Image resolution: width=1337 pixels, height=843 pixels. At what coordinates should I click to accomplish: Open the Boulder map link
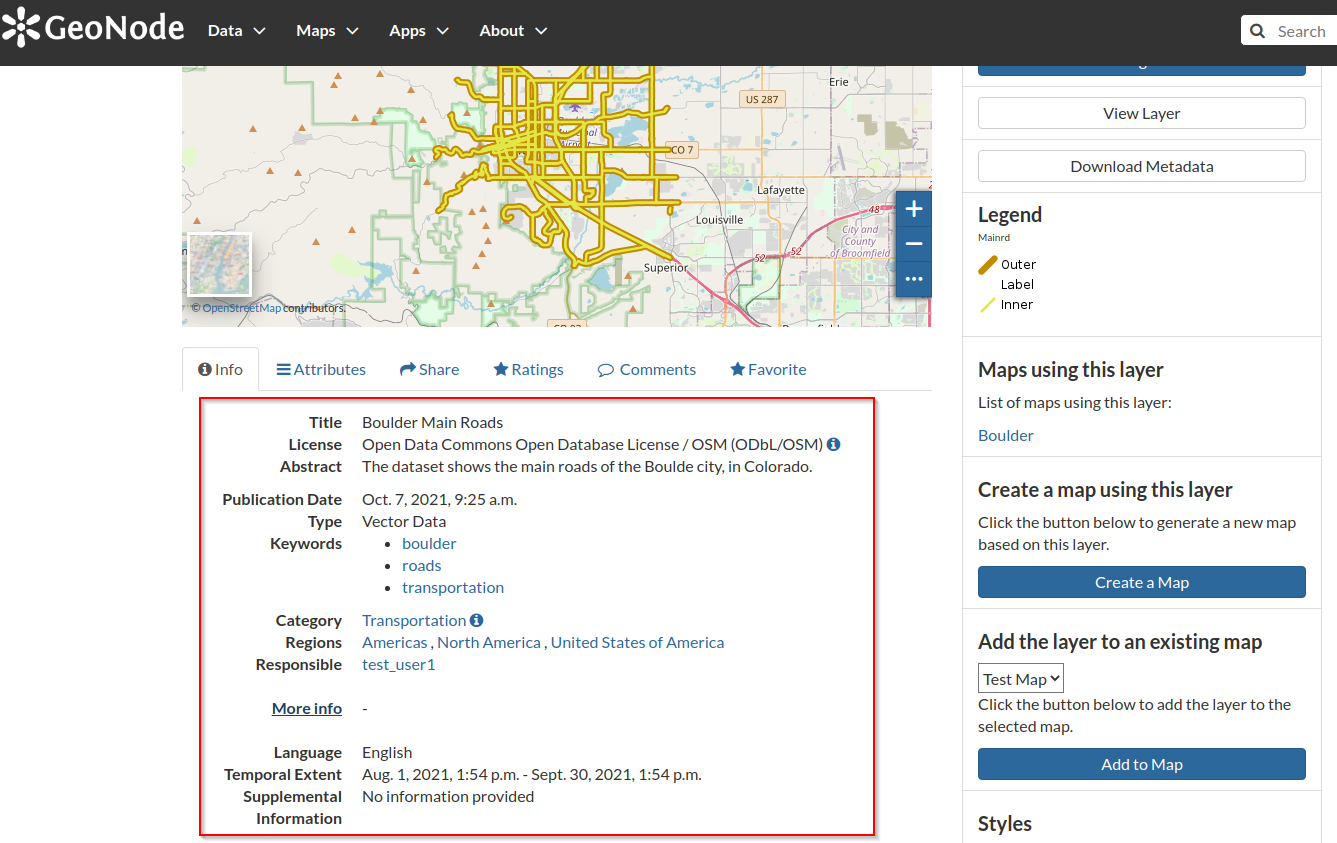pos(1006,435)
